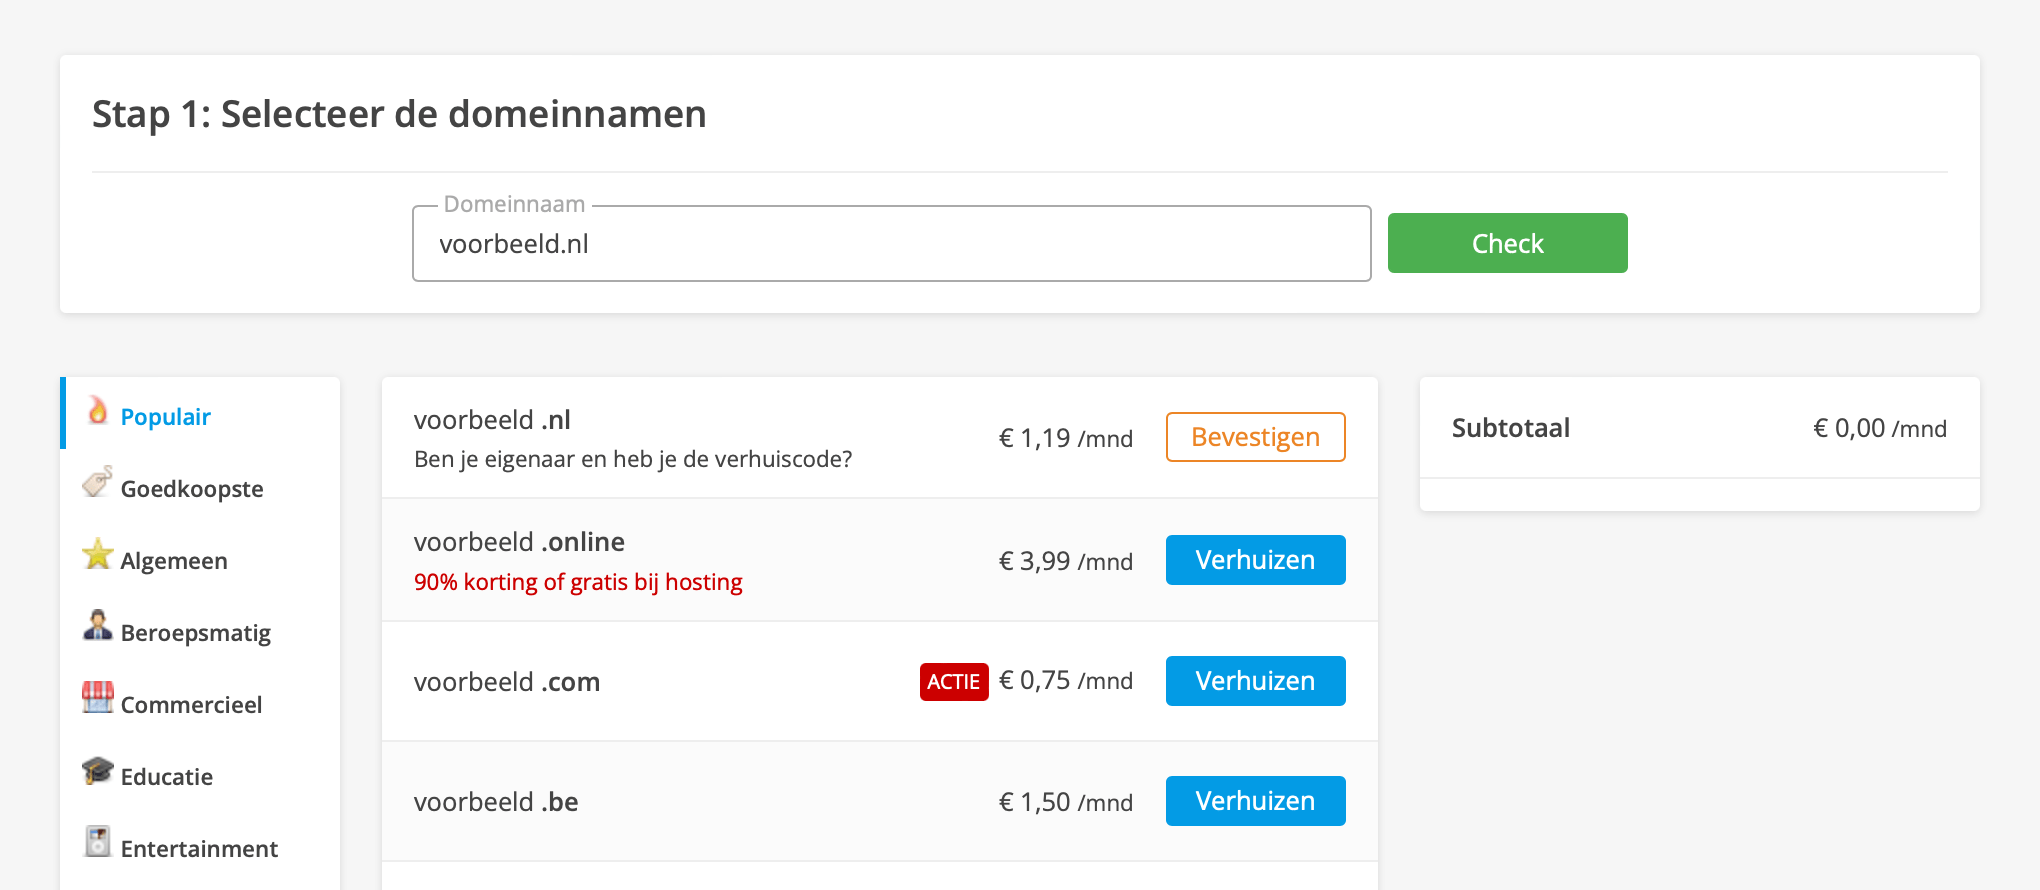Focus the Domeinnaam input field

[x=891, y=244]
